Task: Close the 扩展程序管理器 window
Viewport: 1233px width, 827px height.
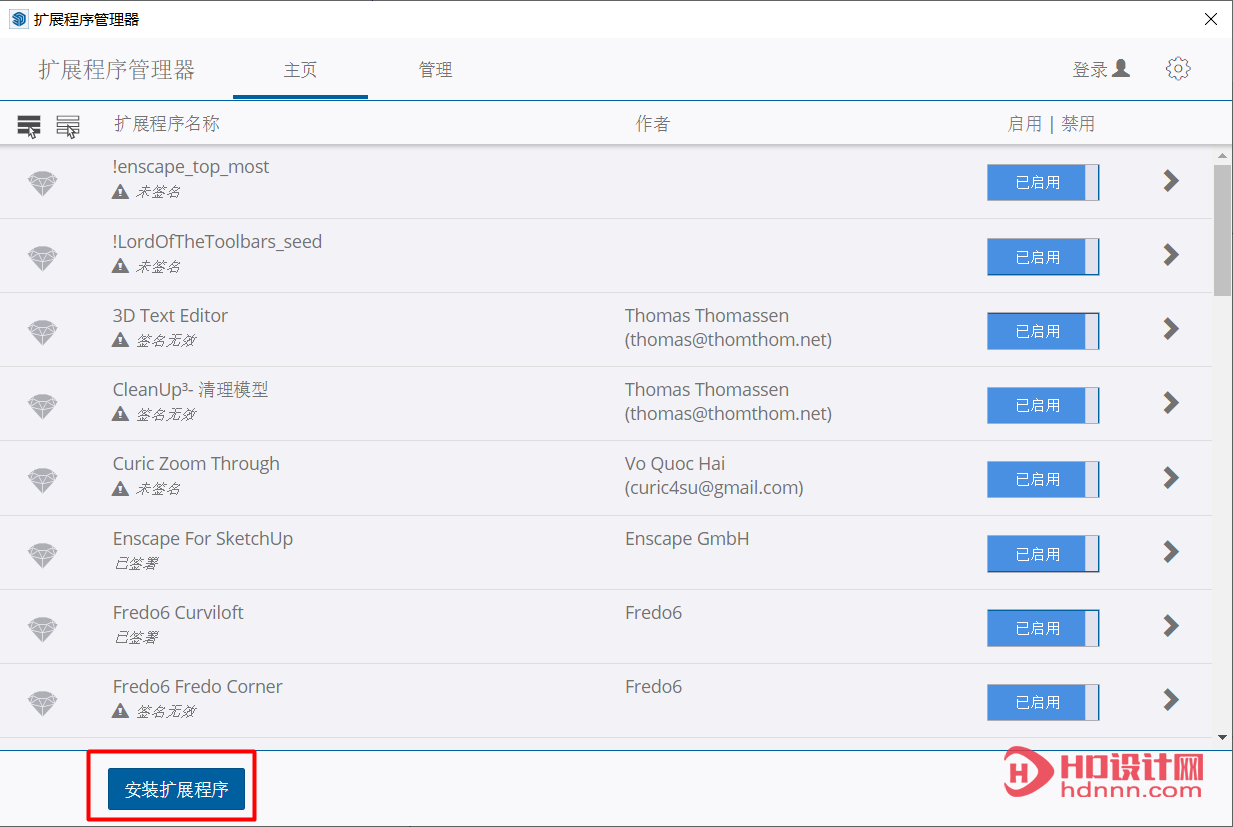Action: coord(1211,19)
